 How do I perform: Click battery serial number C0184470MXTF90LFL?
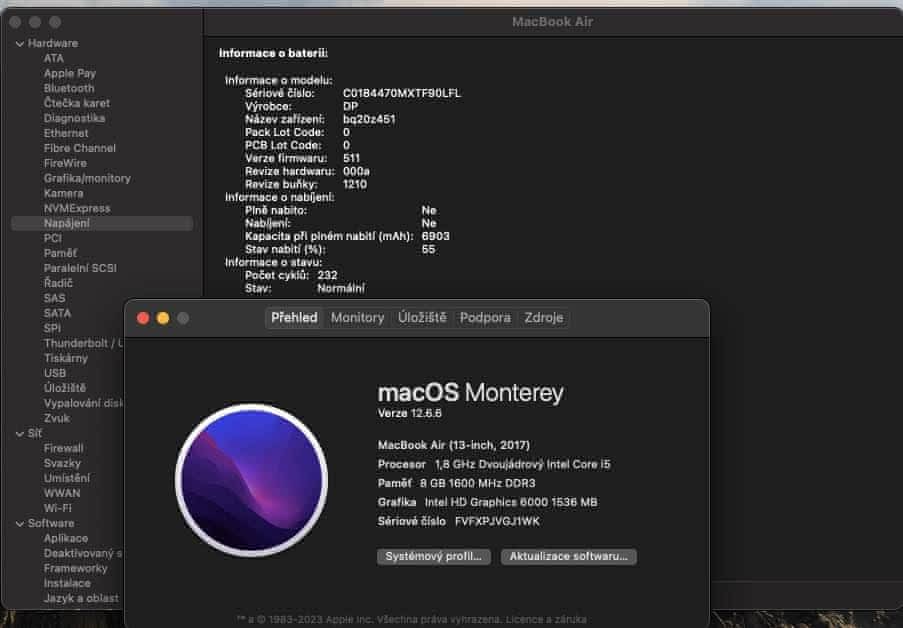(x=402, y=93)
